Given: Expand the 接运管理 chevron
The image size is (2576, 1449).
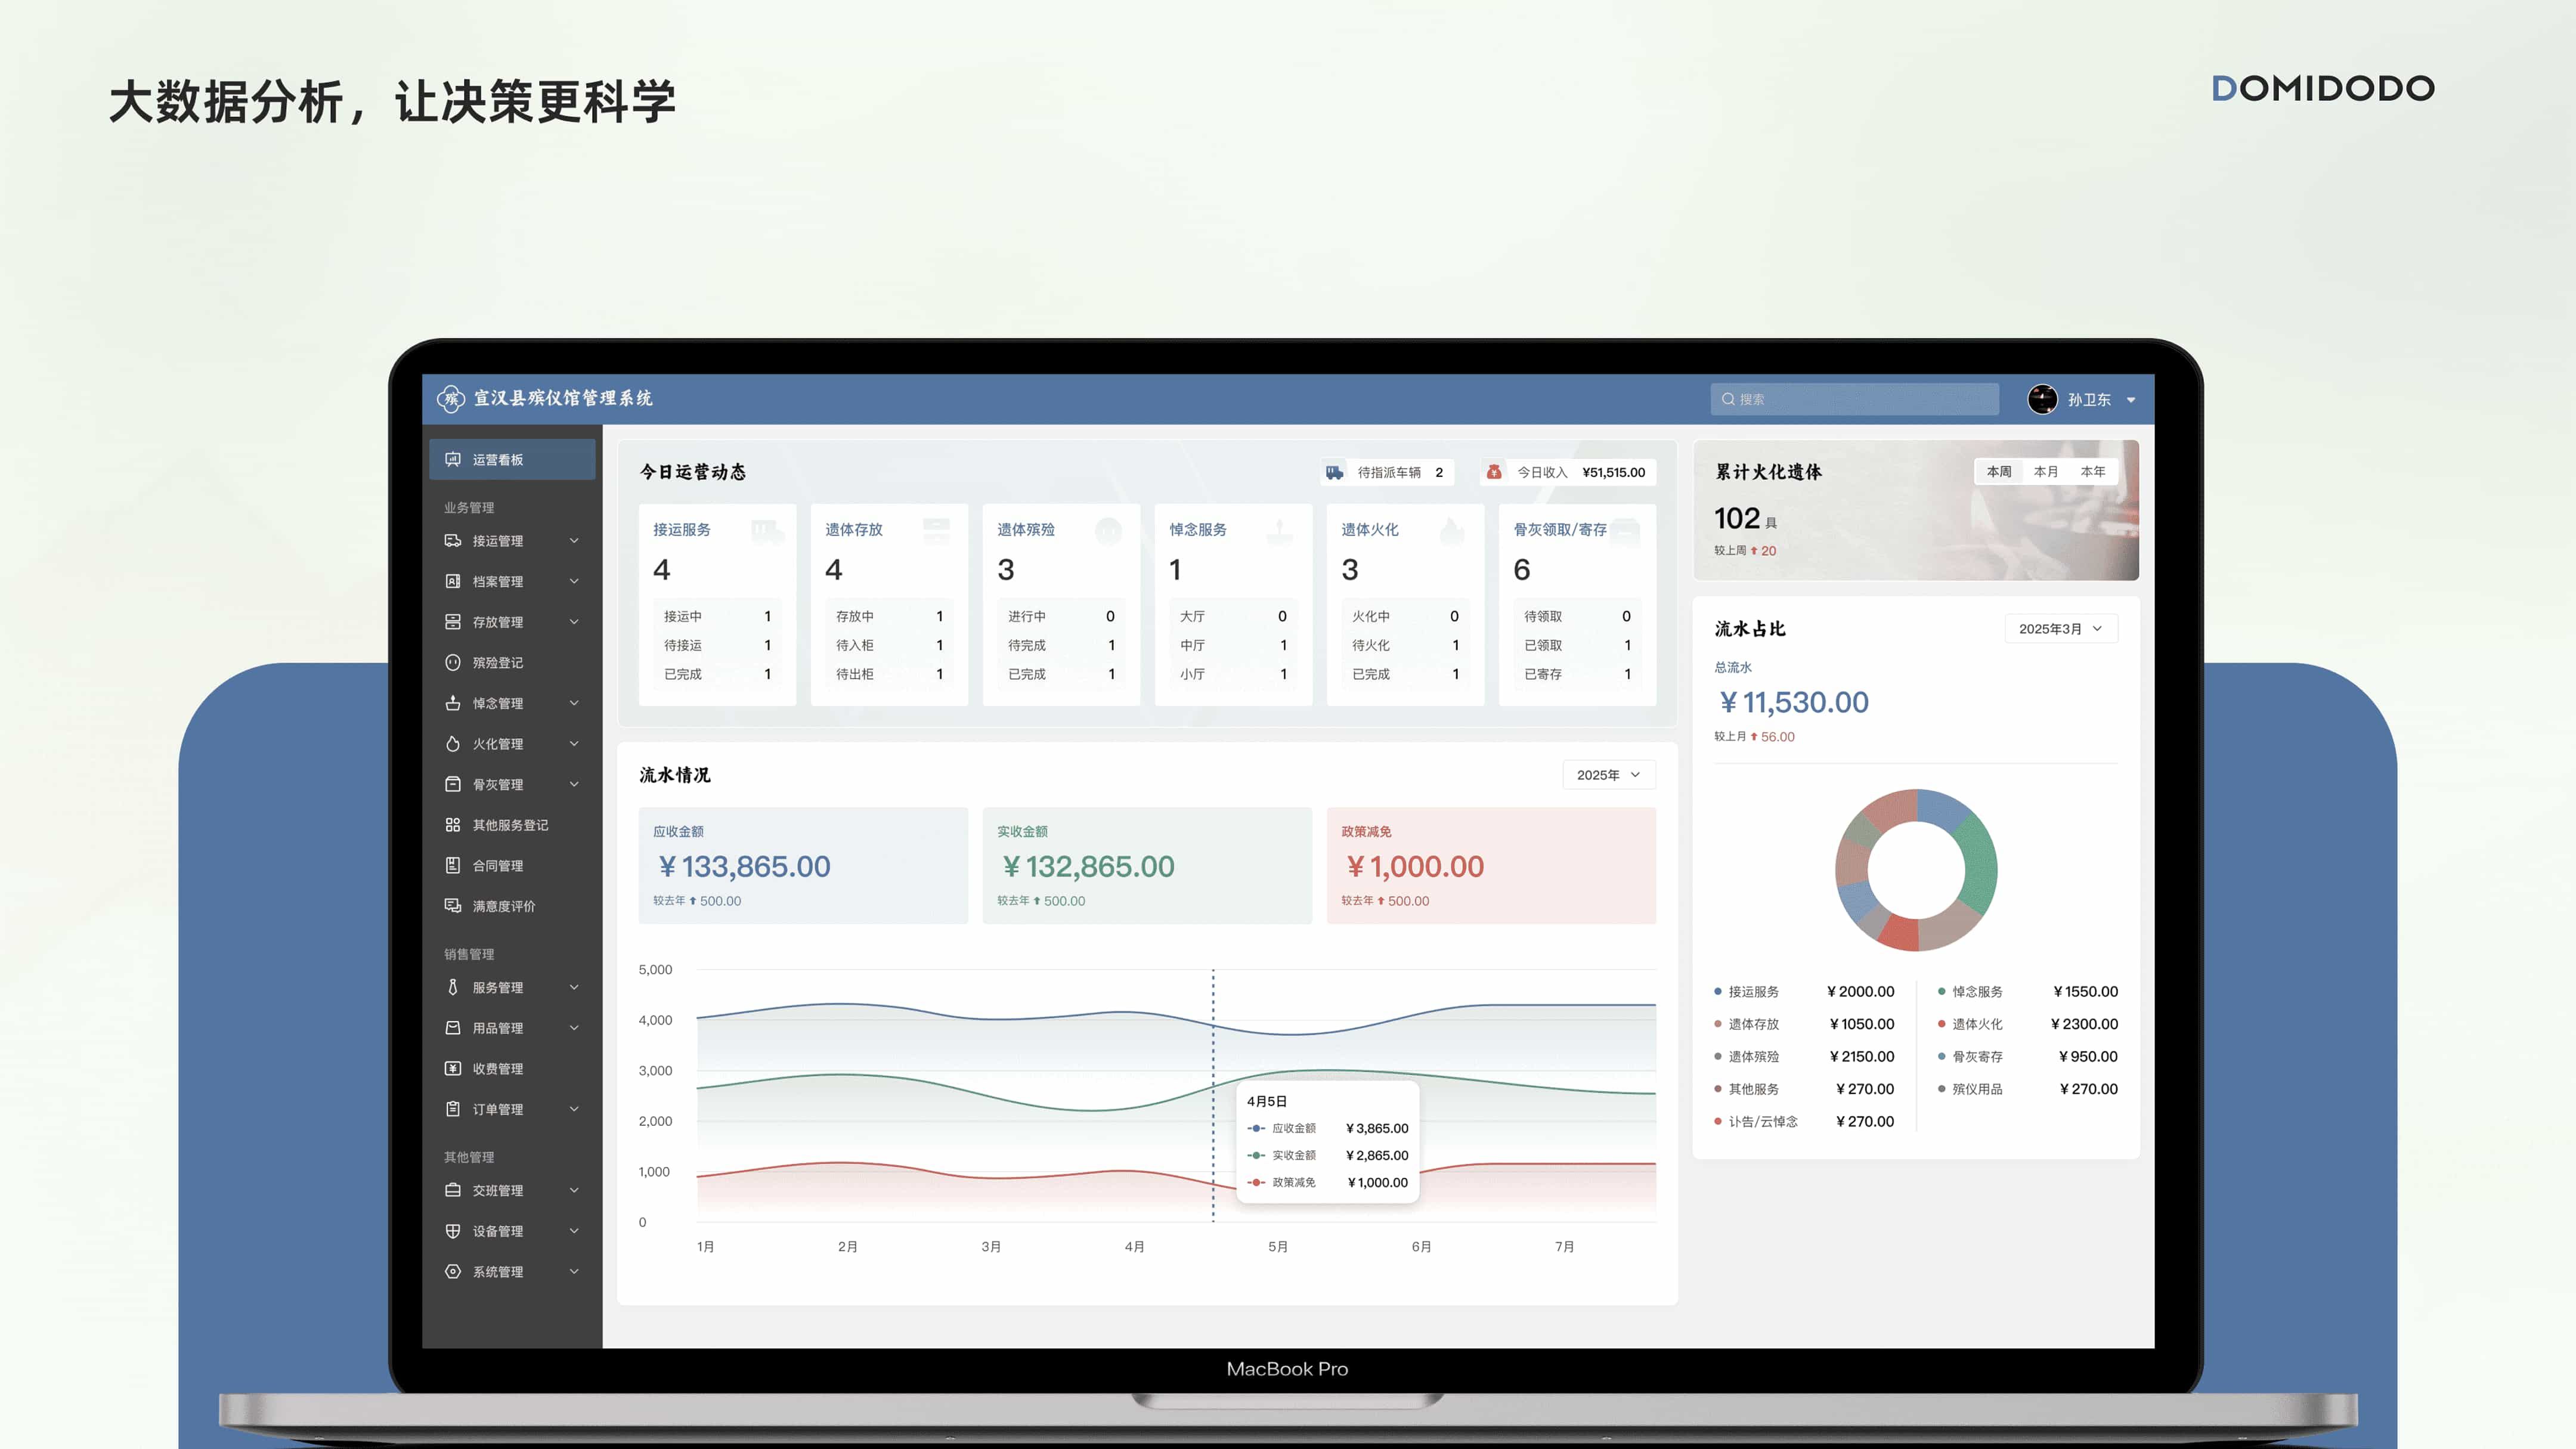Looking at the screenshot, I should click(x=574, y=541).
